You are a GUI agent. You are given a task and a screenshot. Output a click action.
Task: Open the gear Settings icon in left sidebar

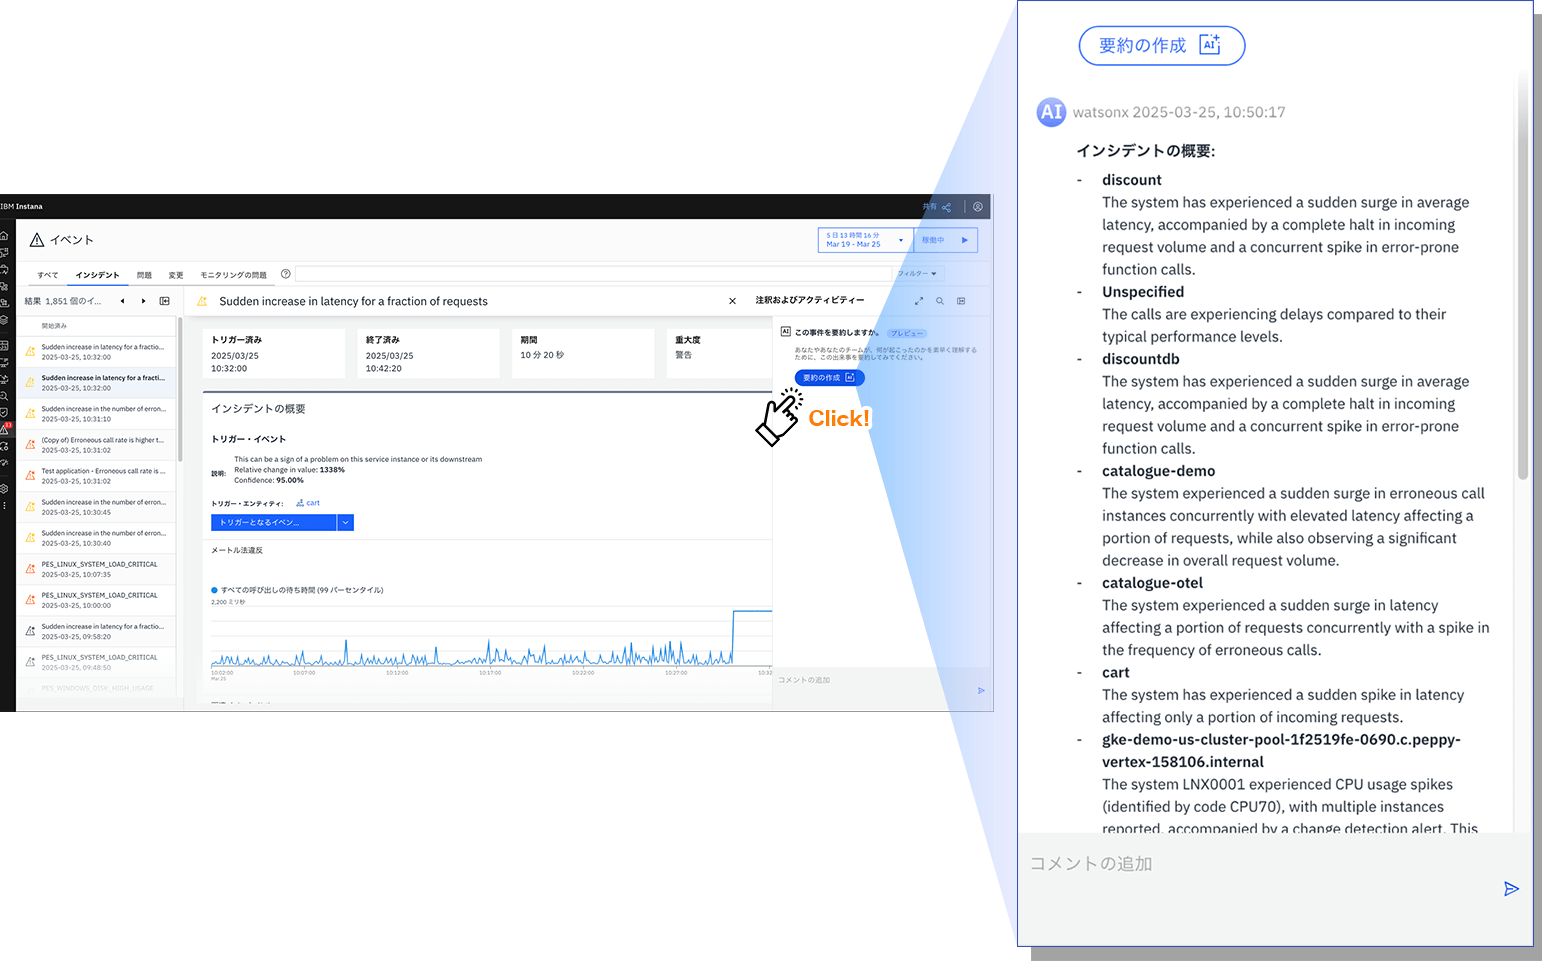pos(4,489)
